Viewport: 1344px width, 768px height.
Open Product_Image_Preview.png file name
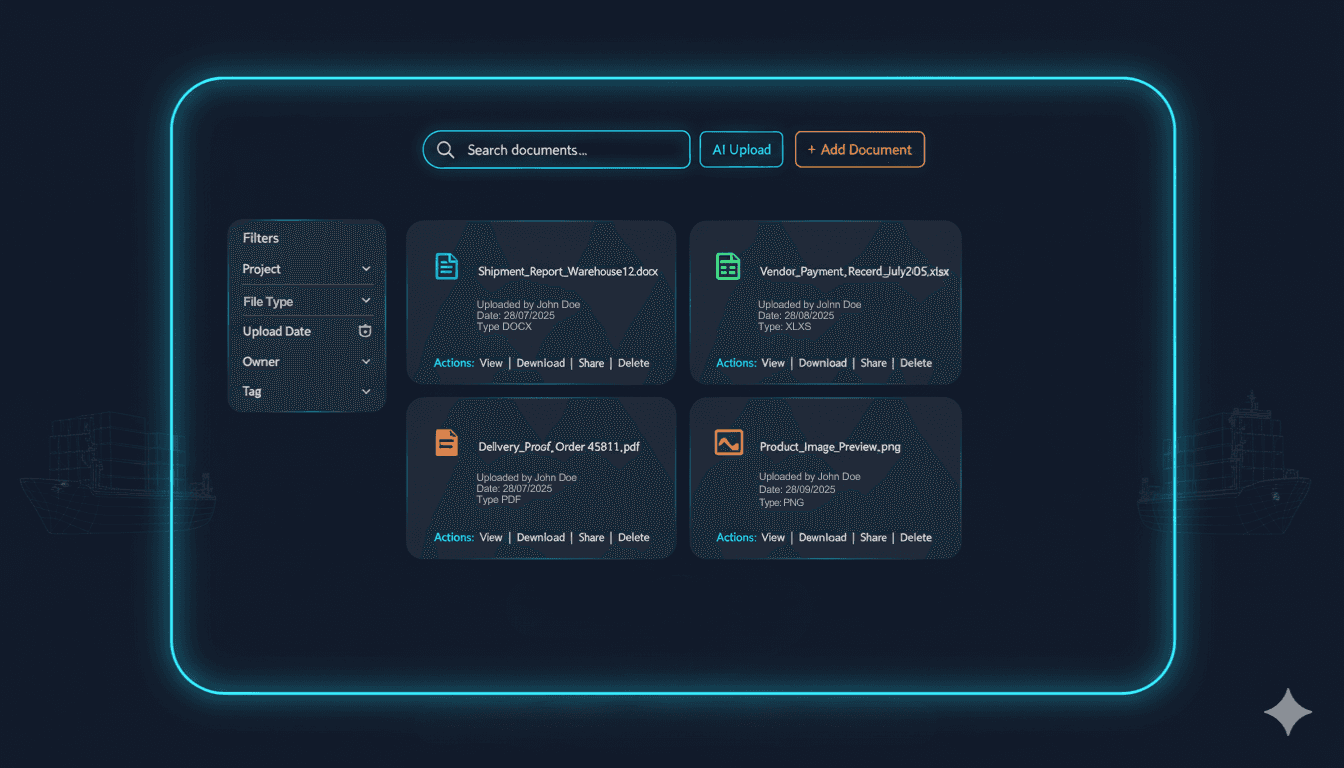pos(830,447)
